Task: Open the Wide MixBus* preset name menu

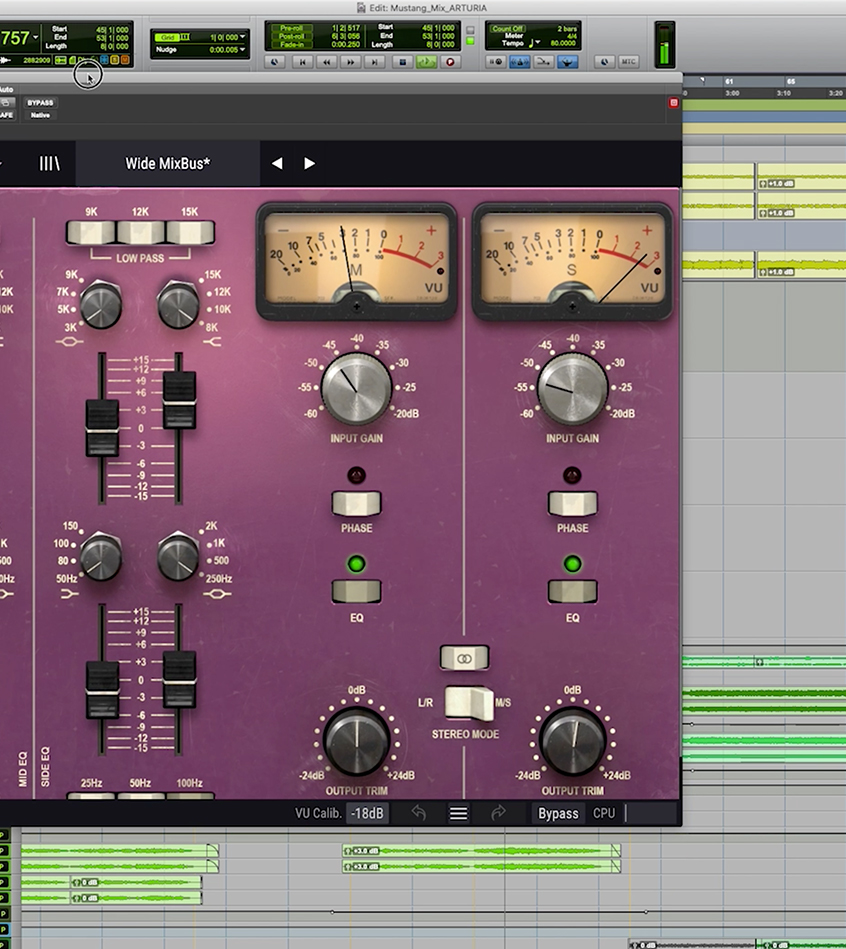Action: pos(168,163)
